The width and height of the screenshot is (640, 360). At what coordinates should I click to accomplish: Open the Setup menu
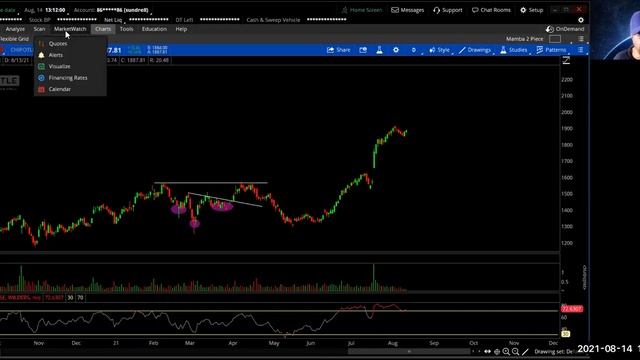(x=531, y=10)
